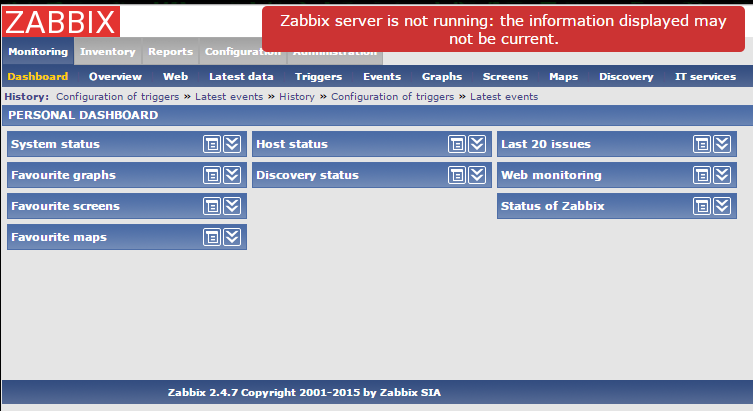The height and width of the screenshot is (411, 753).
Task: Open the Configuration tab
Action: point(243,51)
